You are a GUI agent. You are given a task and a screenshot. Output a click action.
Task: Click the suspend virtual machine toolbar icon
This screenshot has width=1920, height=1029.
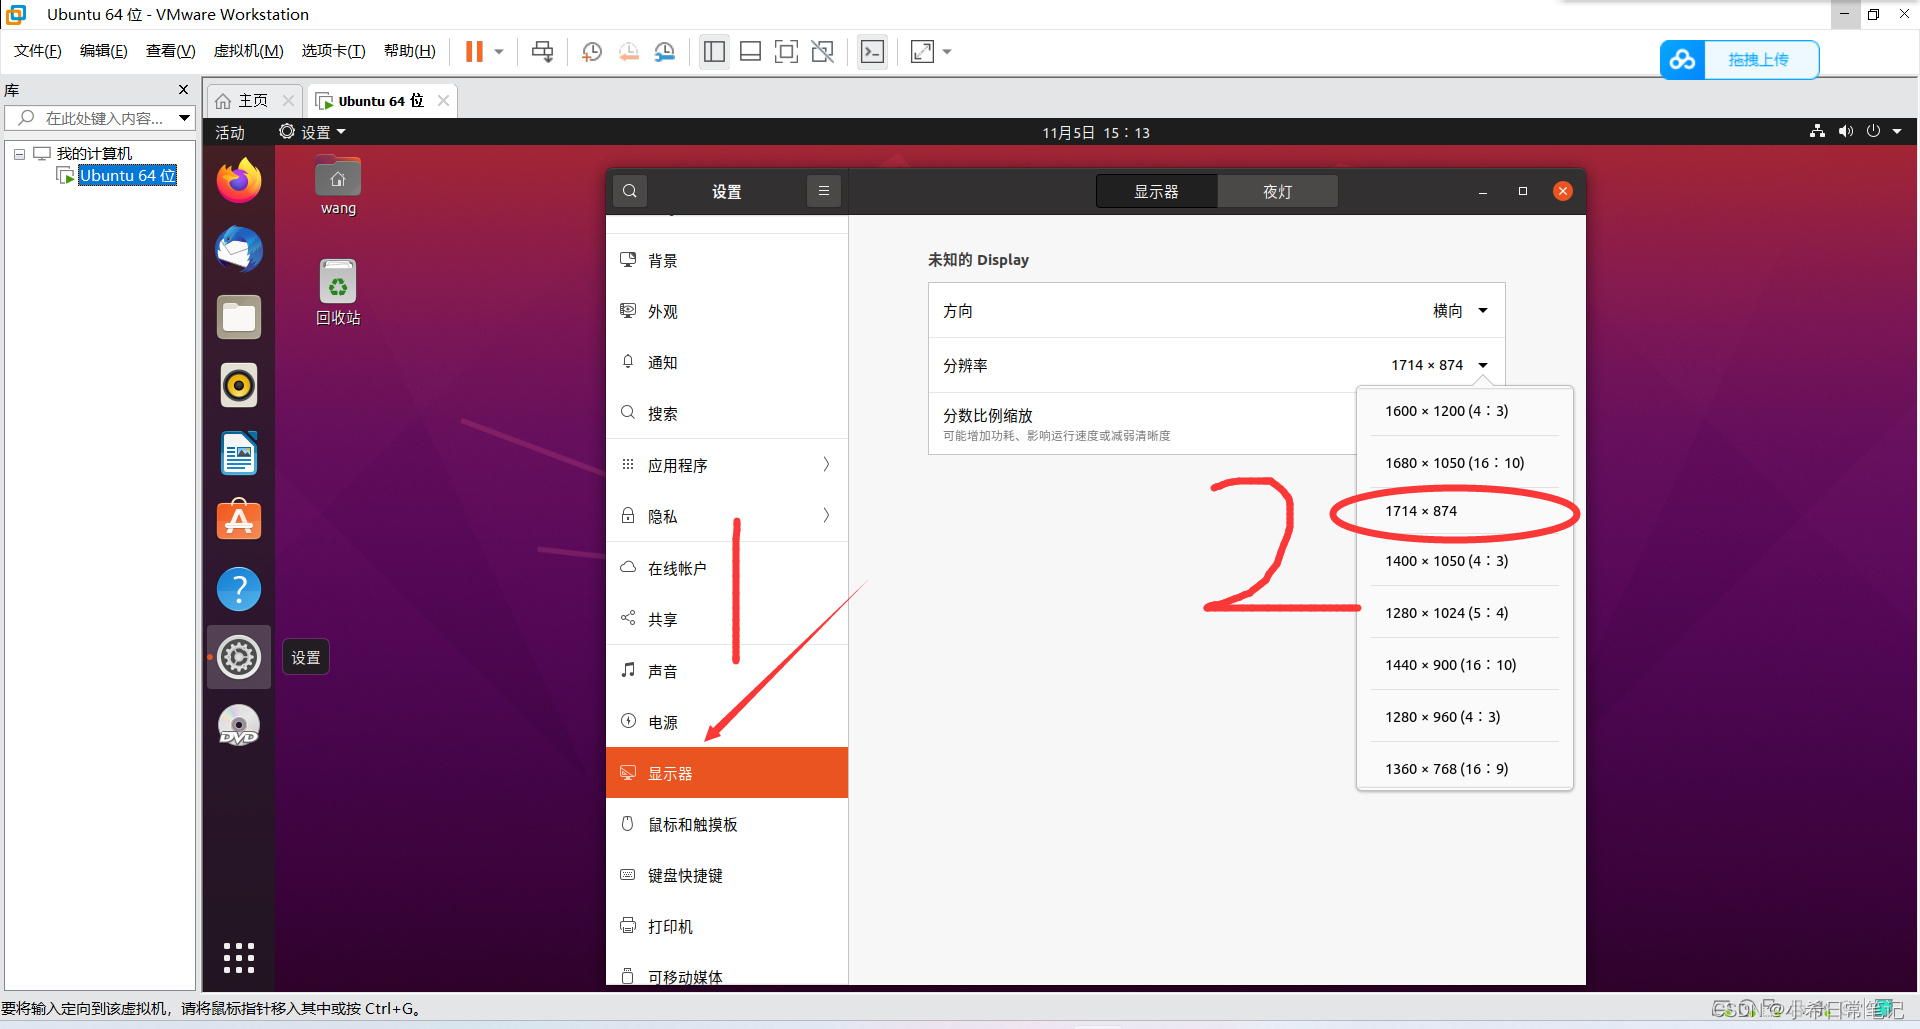tap(473, 51)
